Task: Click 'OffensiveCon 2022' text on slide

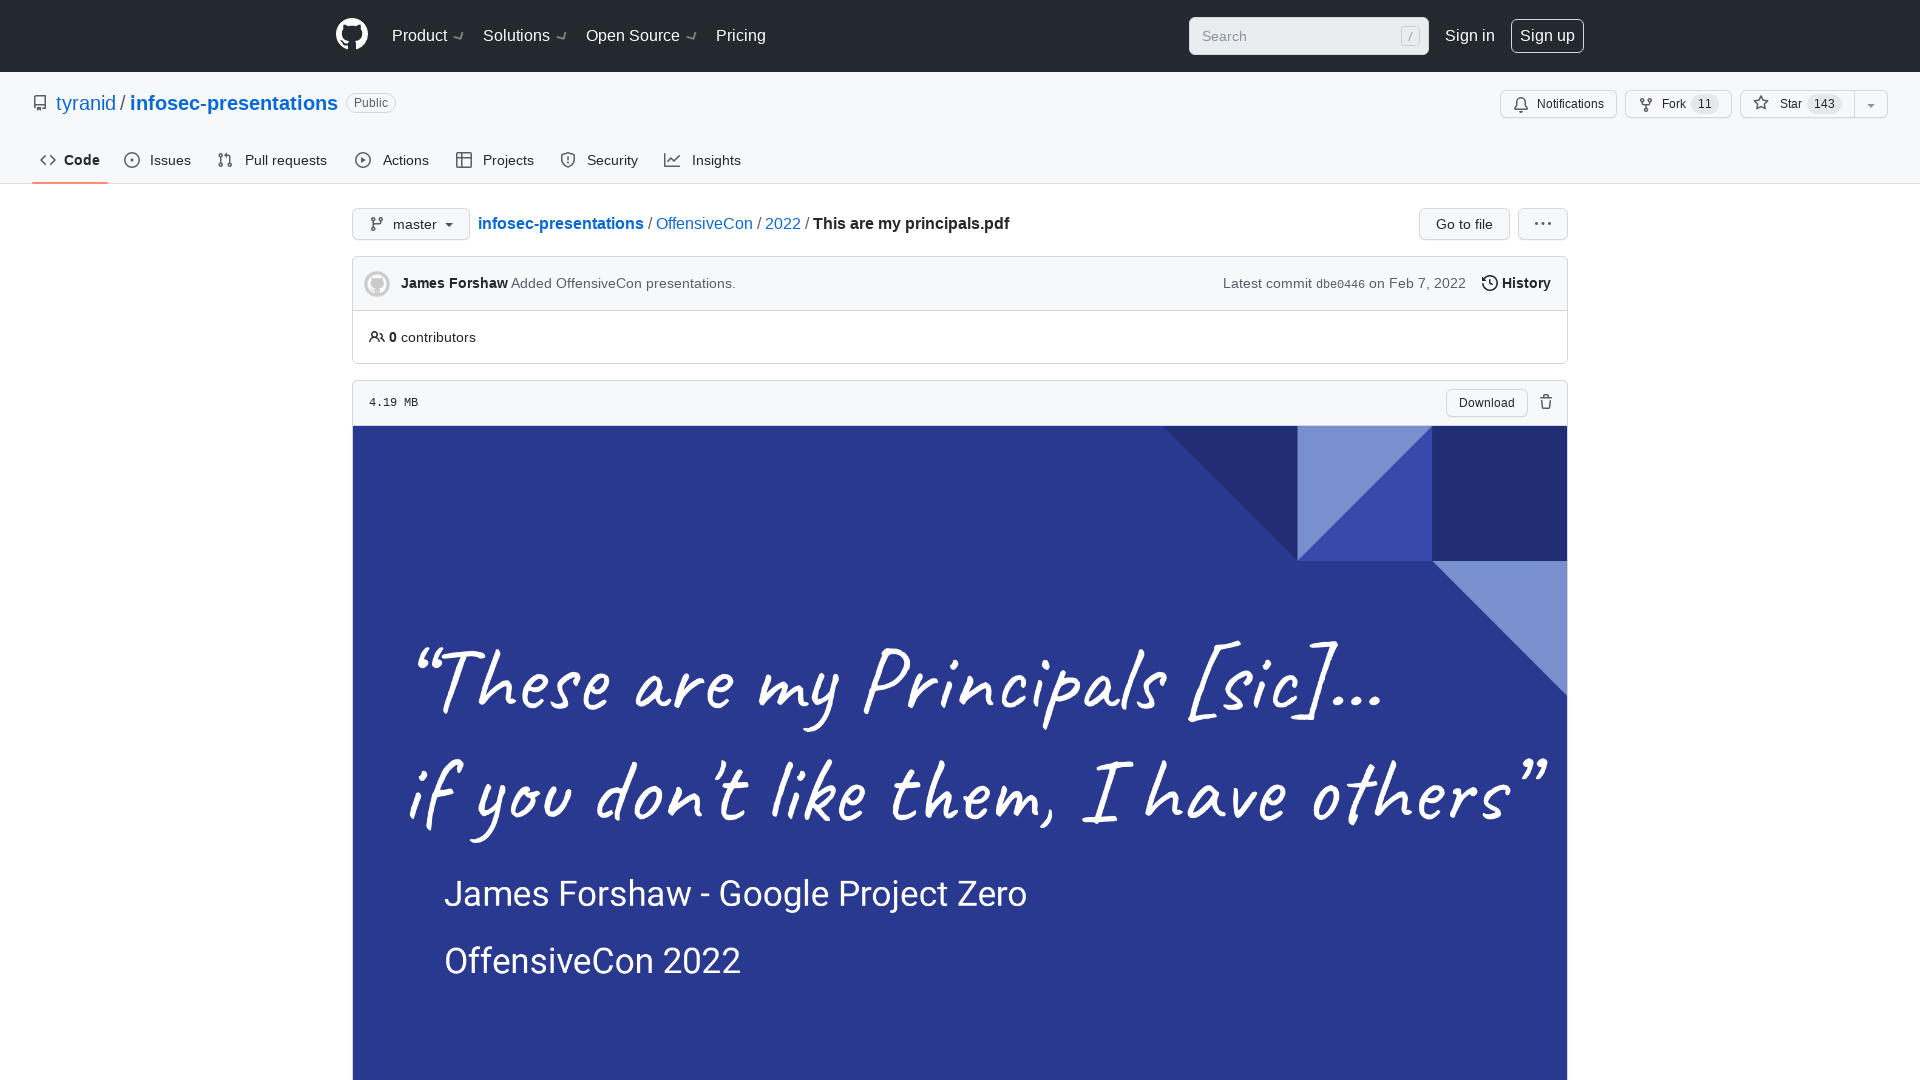Action: (592, 961)
